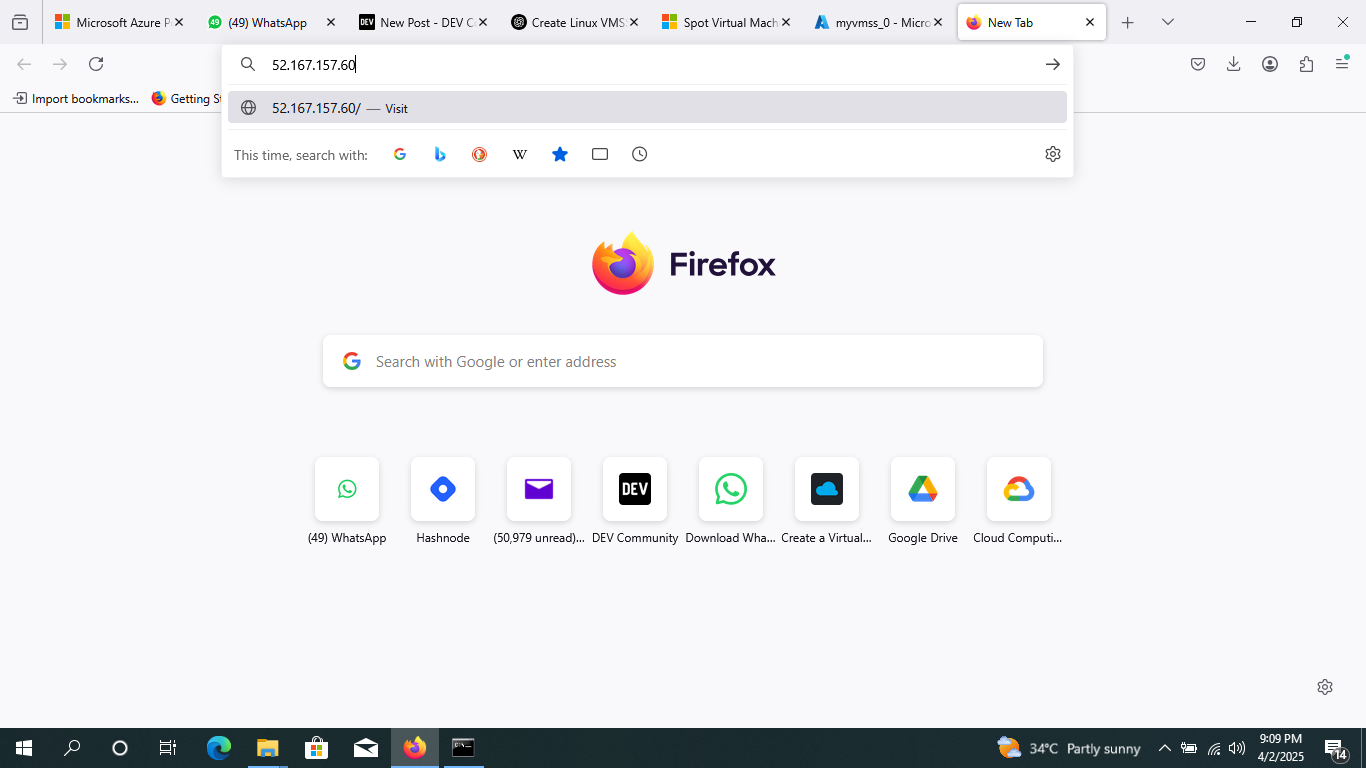The width and height of the screenshot is (1366, 768).
Task: Open the Firefox application menu
Action: [1342, 64]
